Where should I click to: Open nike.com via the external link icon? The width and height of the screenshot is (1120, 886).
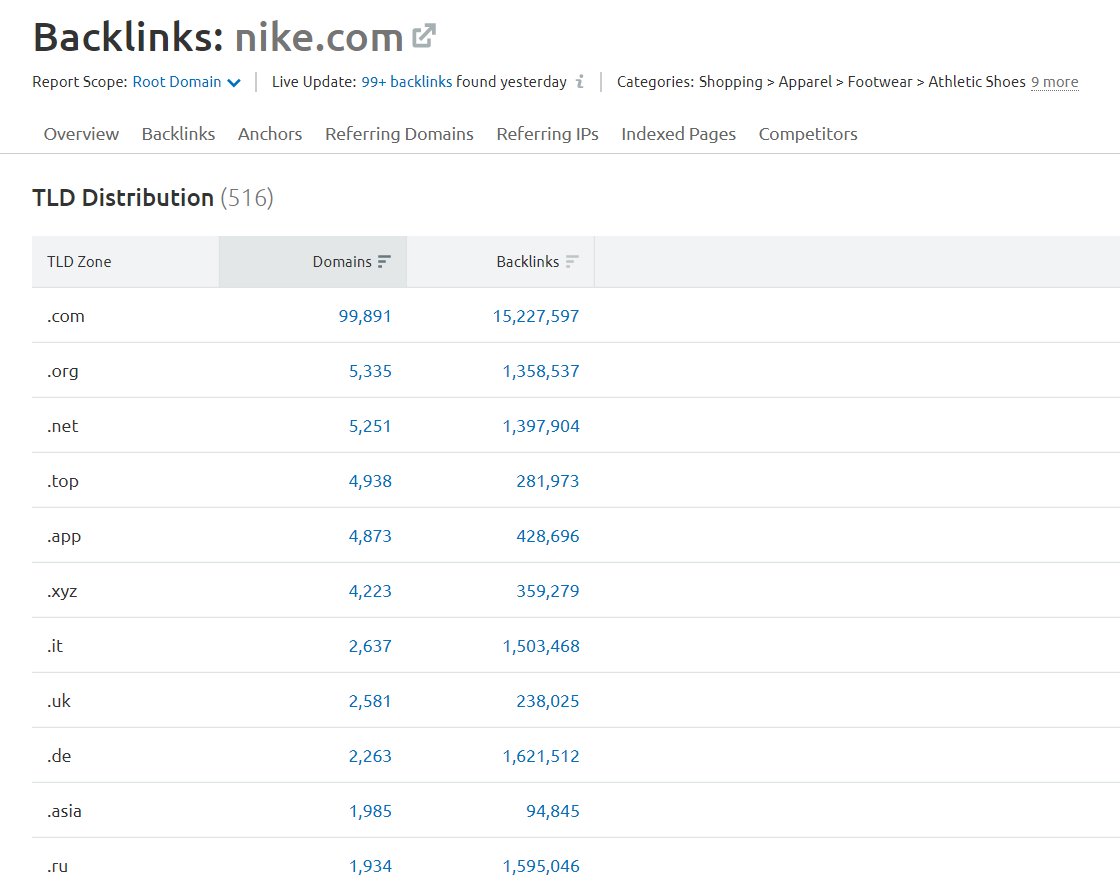[424, 33]
